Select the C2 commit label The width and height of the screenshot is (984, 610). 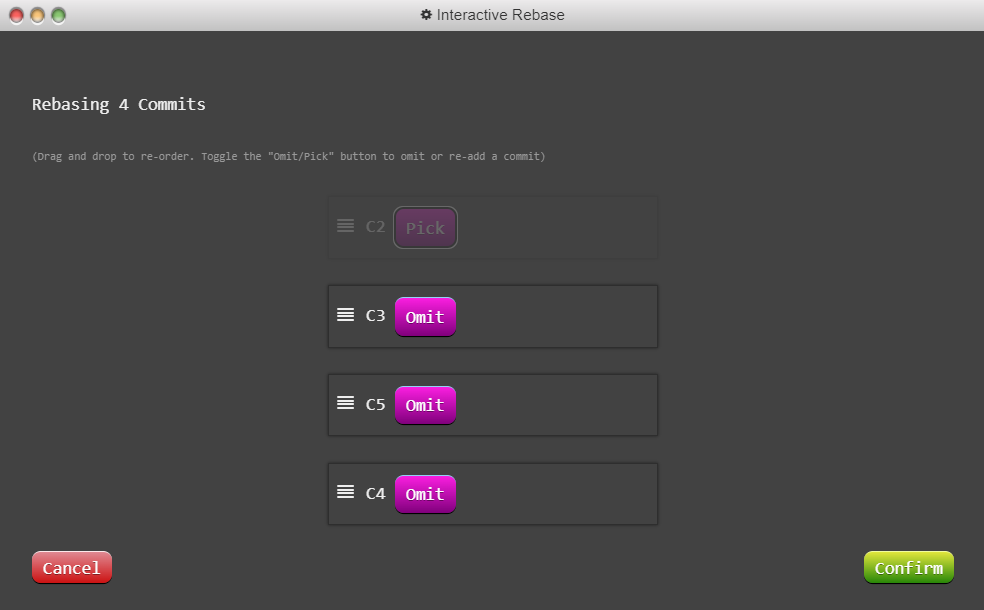click(375, 227)
